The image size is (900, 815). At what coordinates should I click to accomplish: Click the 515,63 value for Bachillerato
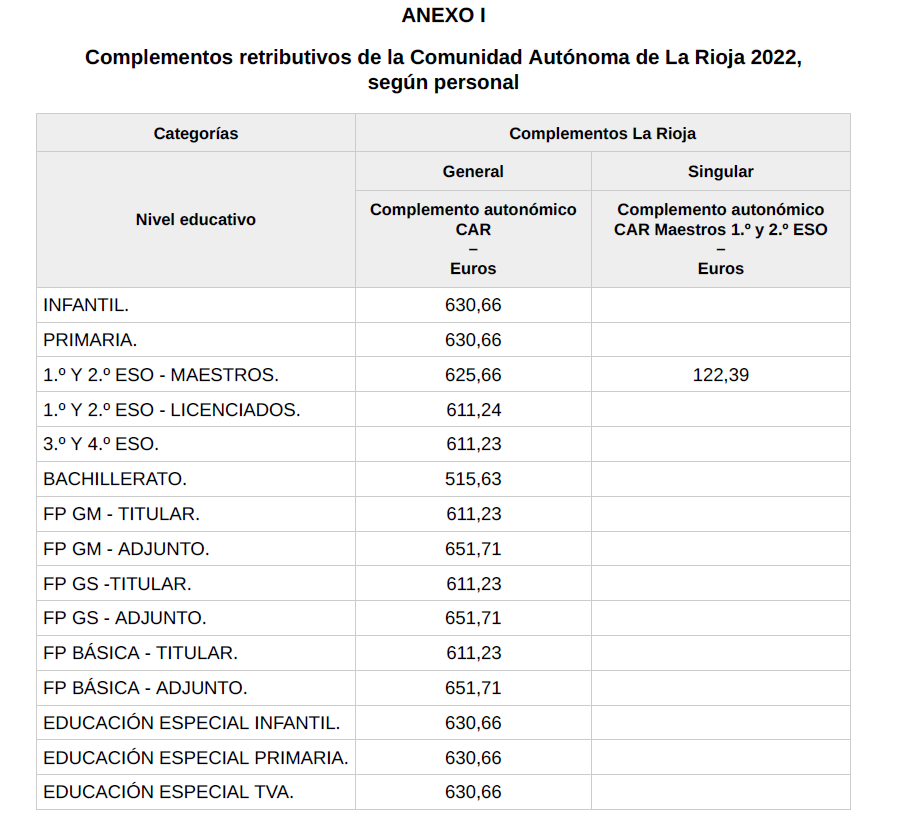pyautogui.click(x=473, y=479)
